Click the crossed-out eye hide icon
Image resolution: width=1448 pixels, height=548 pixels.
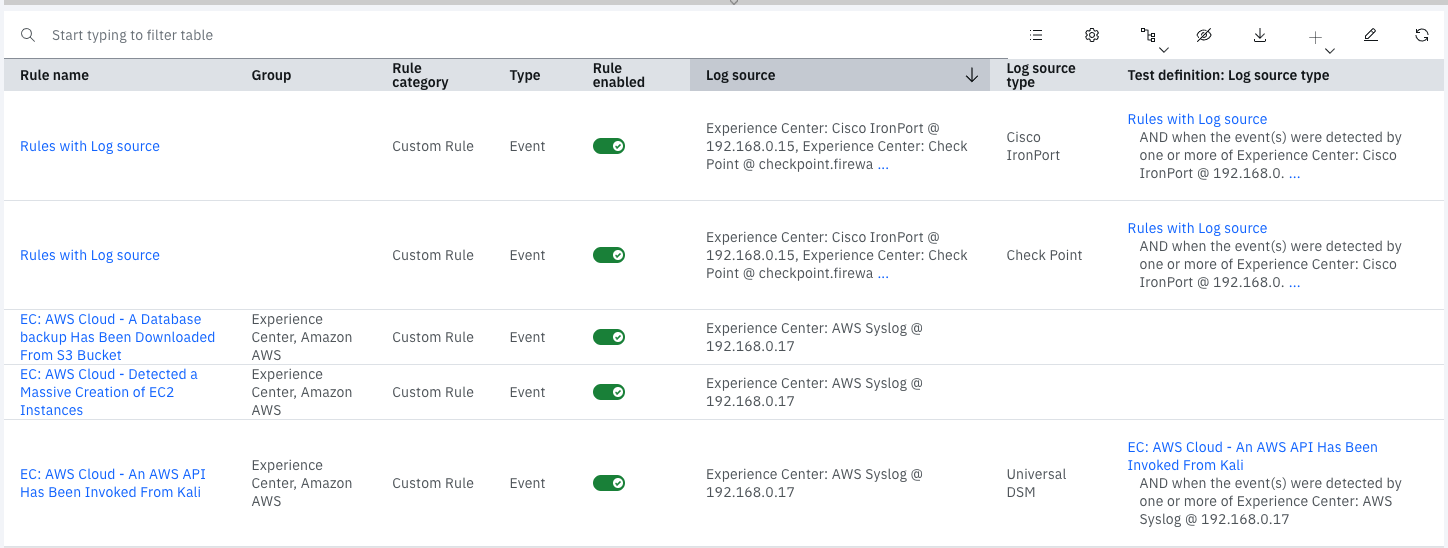[1204, 35]
